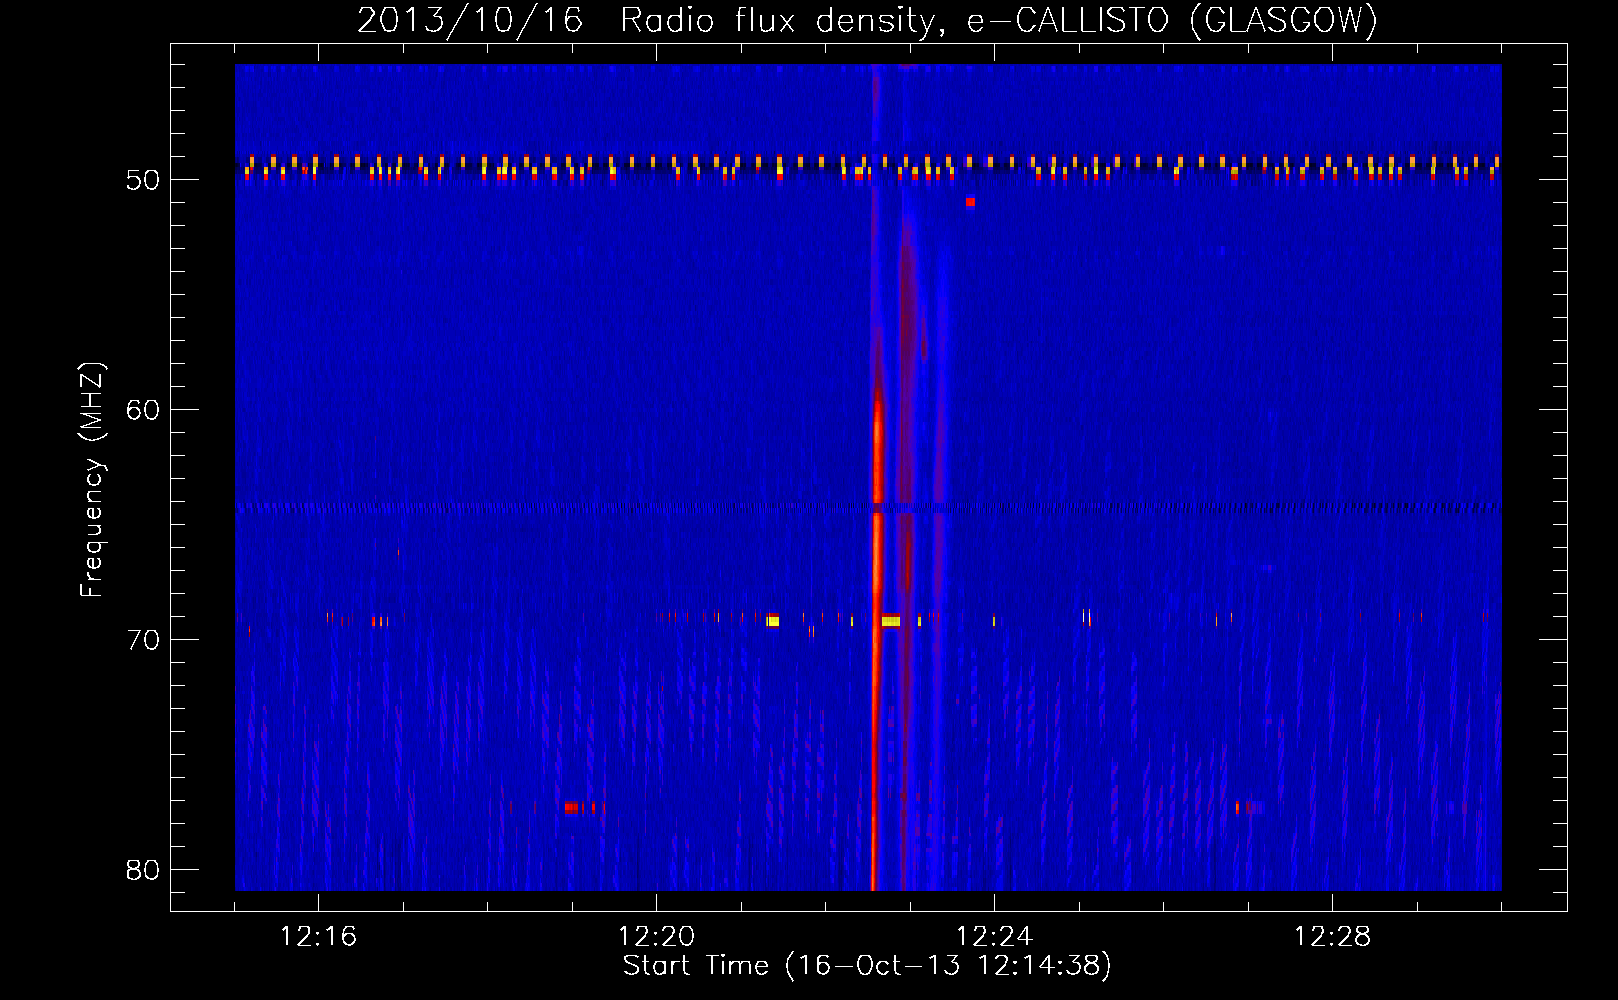Screen dimensions: 1618x1000
Task: Click the Frequency (MHZ) axis label
Action: pos(91,480)
